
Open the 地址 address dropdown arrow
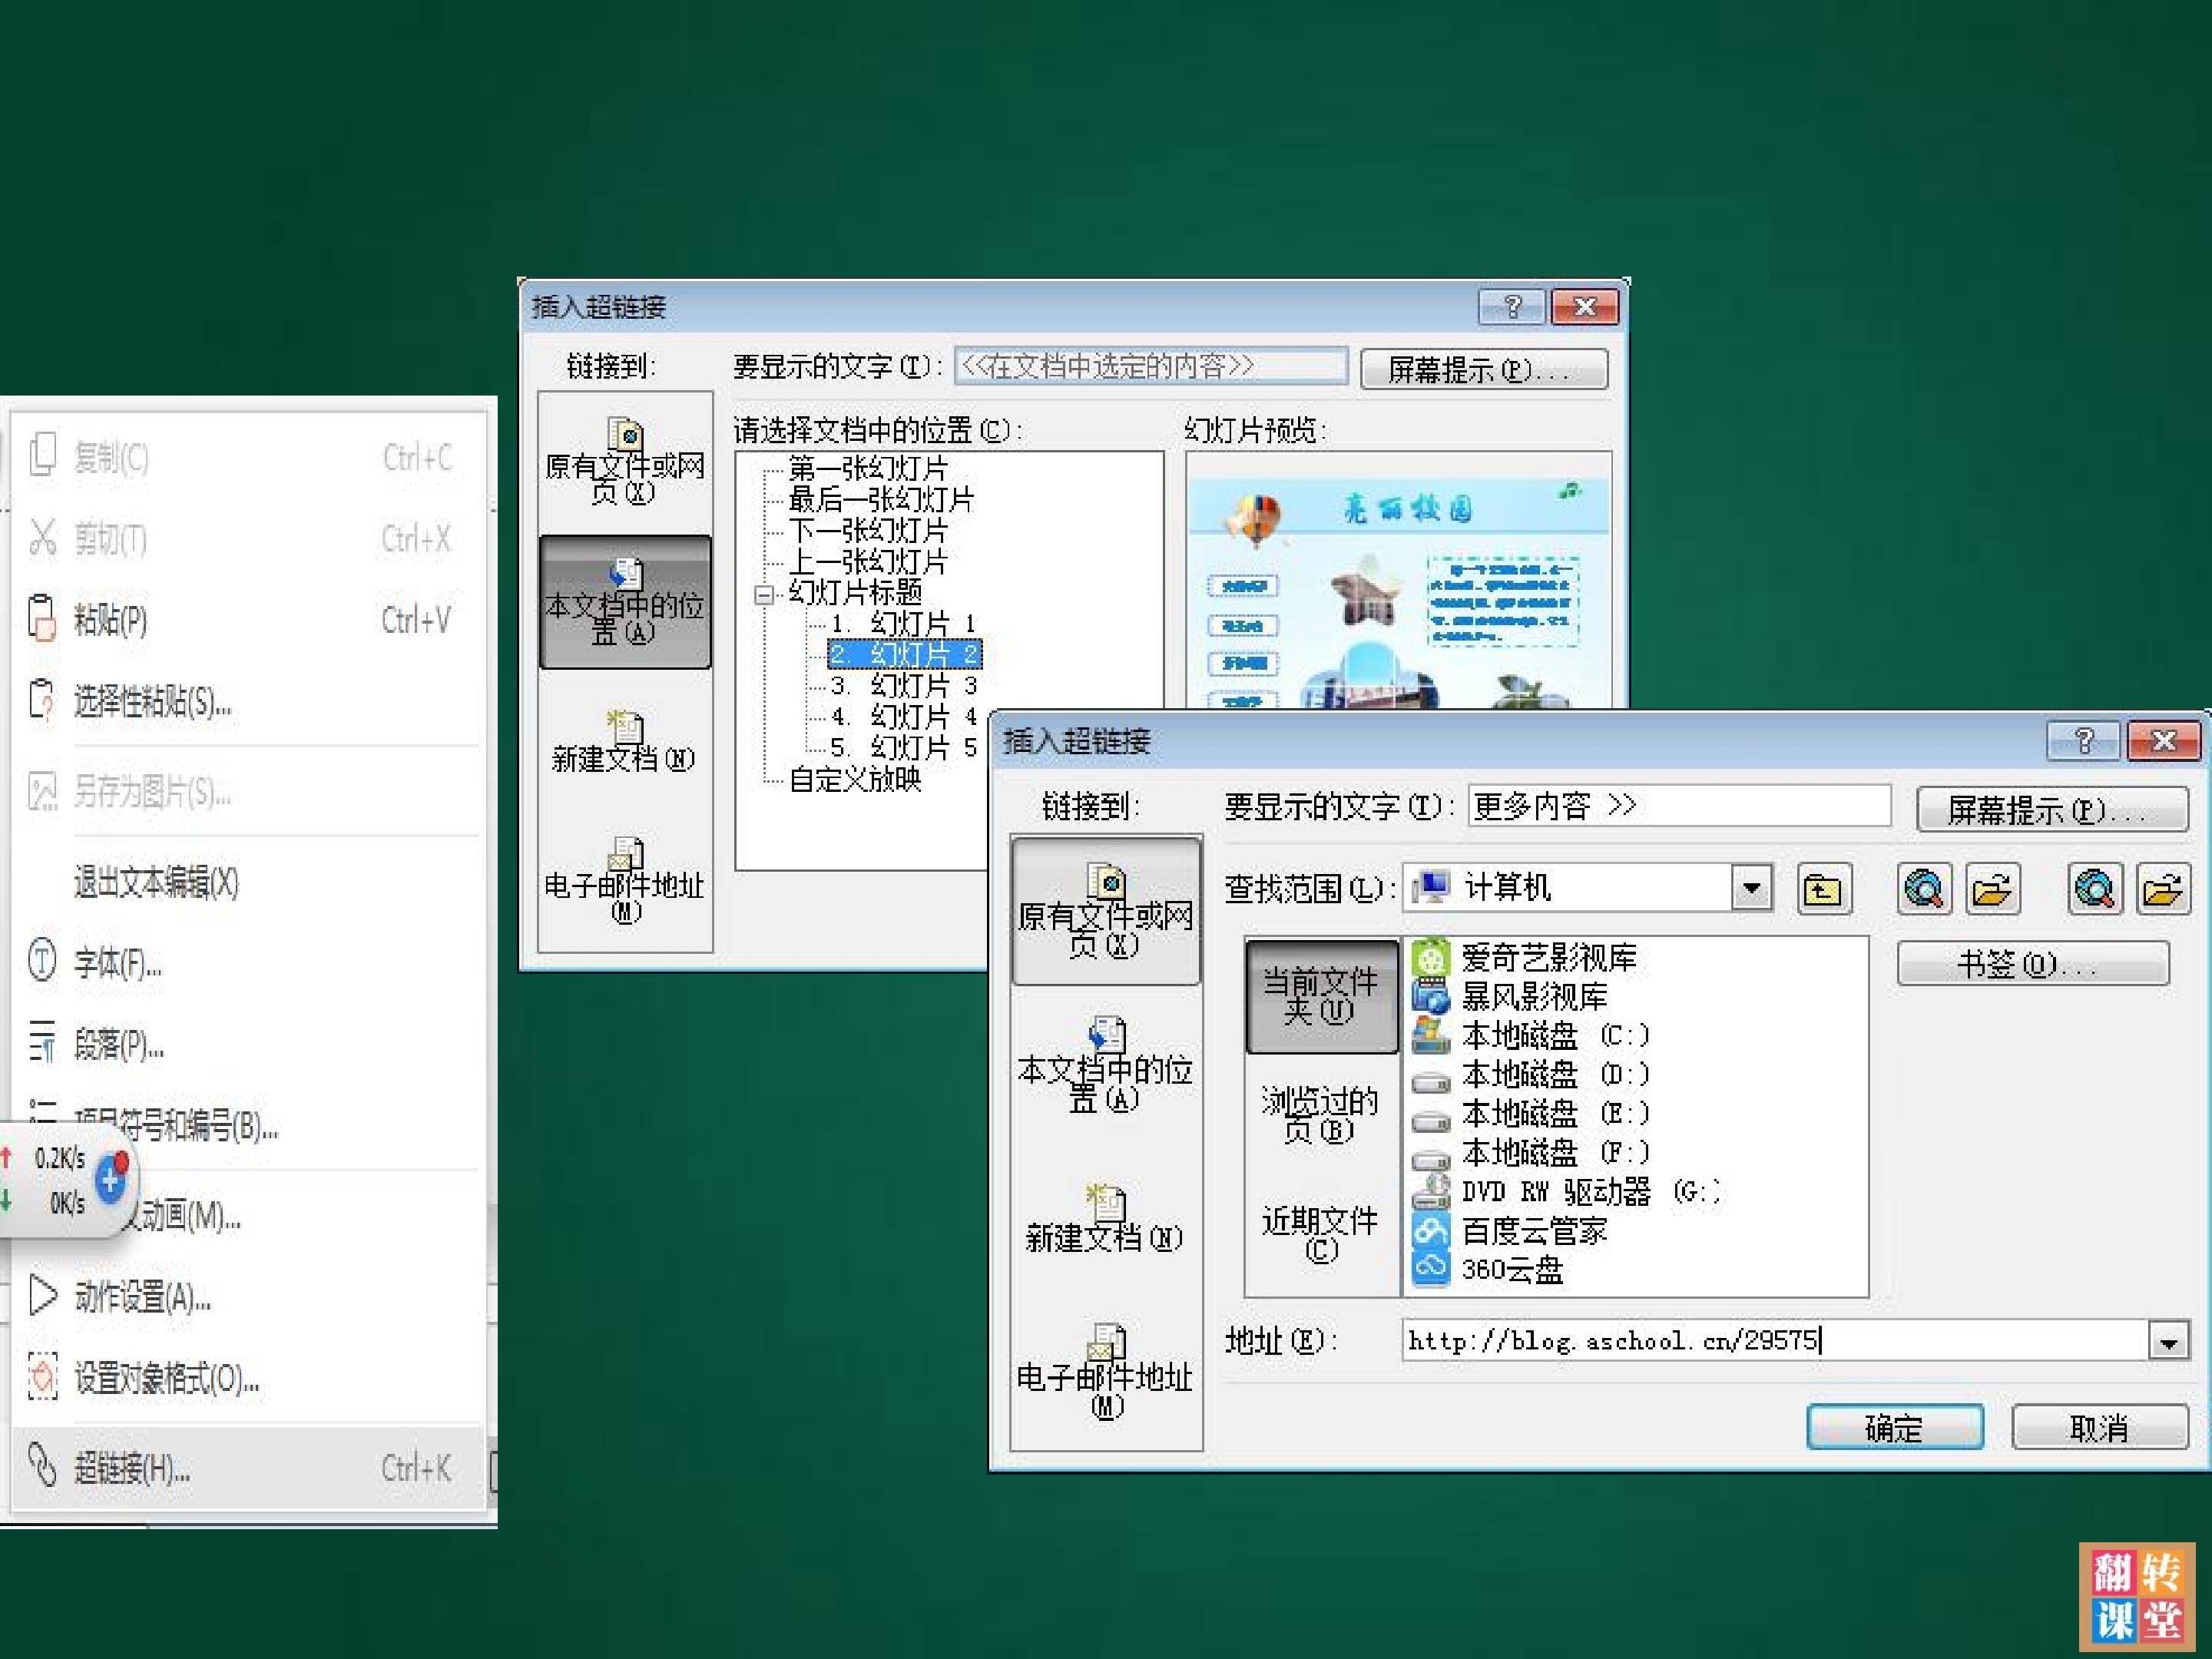pos(2168,1341)
